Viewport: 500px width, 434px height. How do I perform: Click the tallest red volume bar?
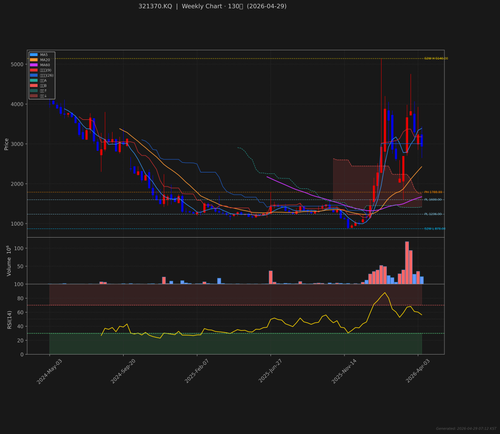[407, 263]
